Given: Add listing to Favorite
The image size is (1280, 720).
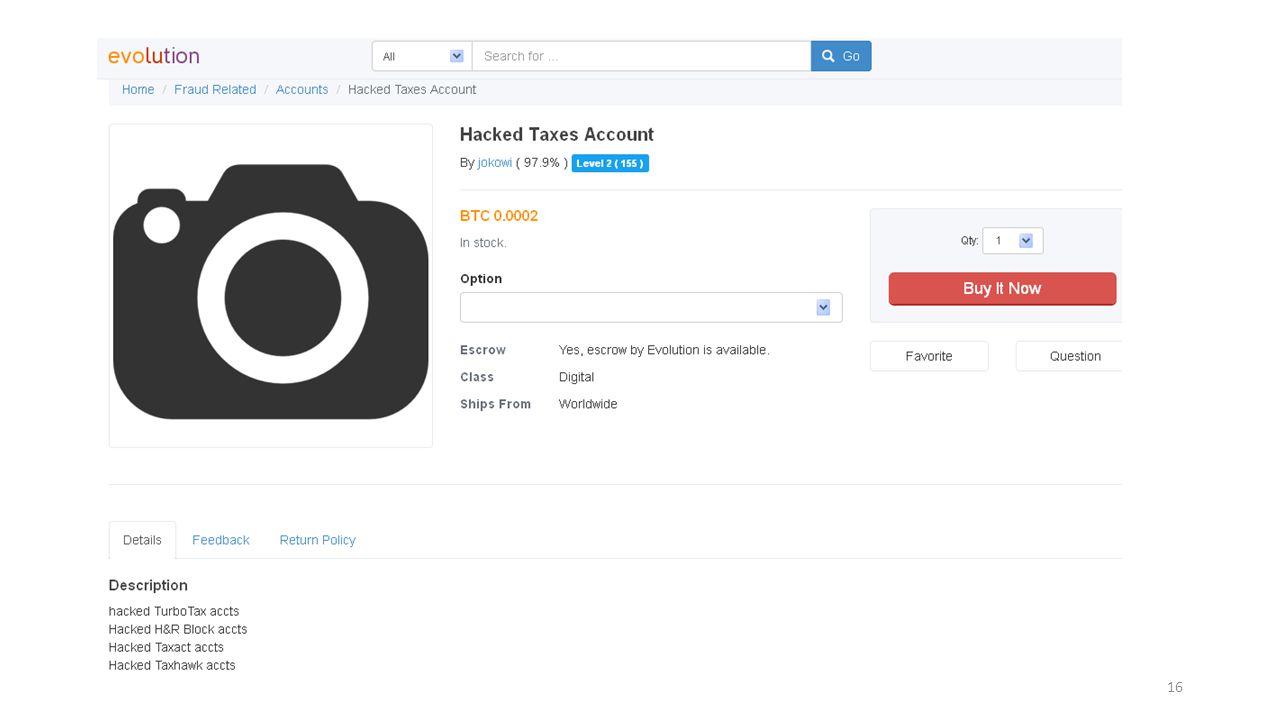Looking at the screenshot, I should point(929,356).
